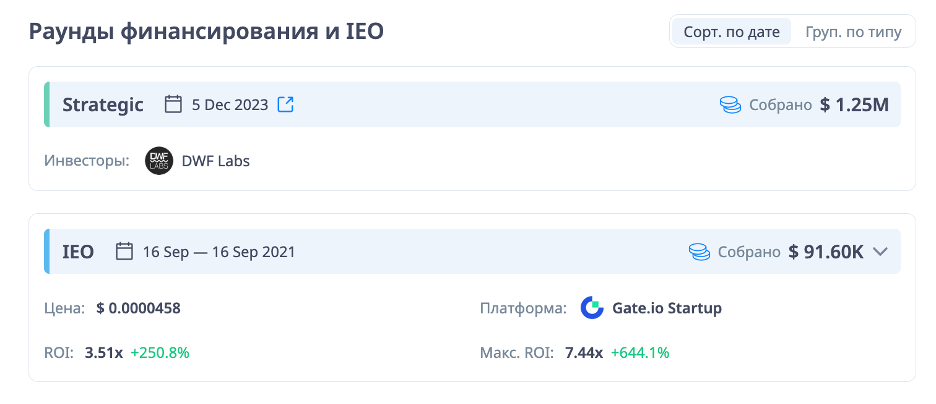Viewport: 936px width, 404px height.
Task: Click the Gate.io Startup logo icon
Action: tap(592, 308)
